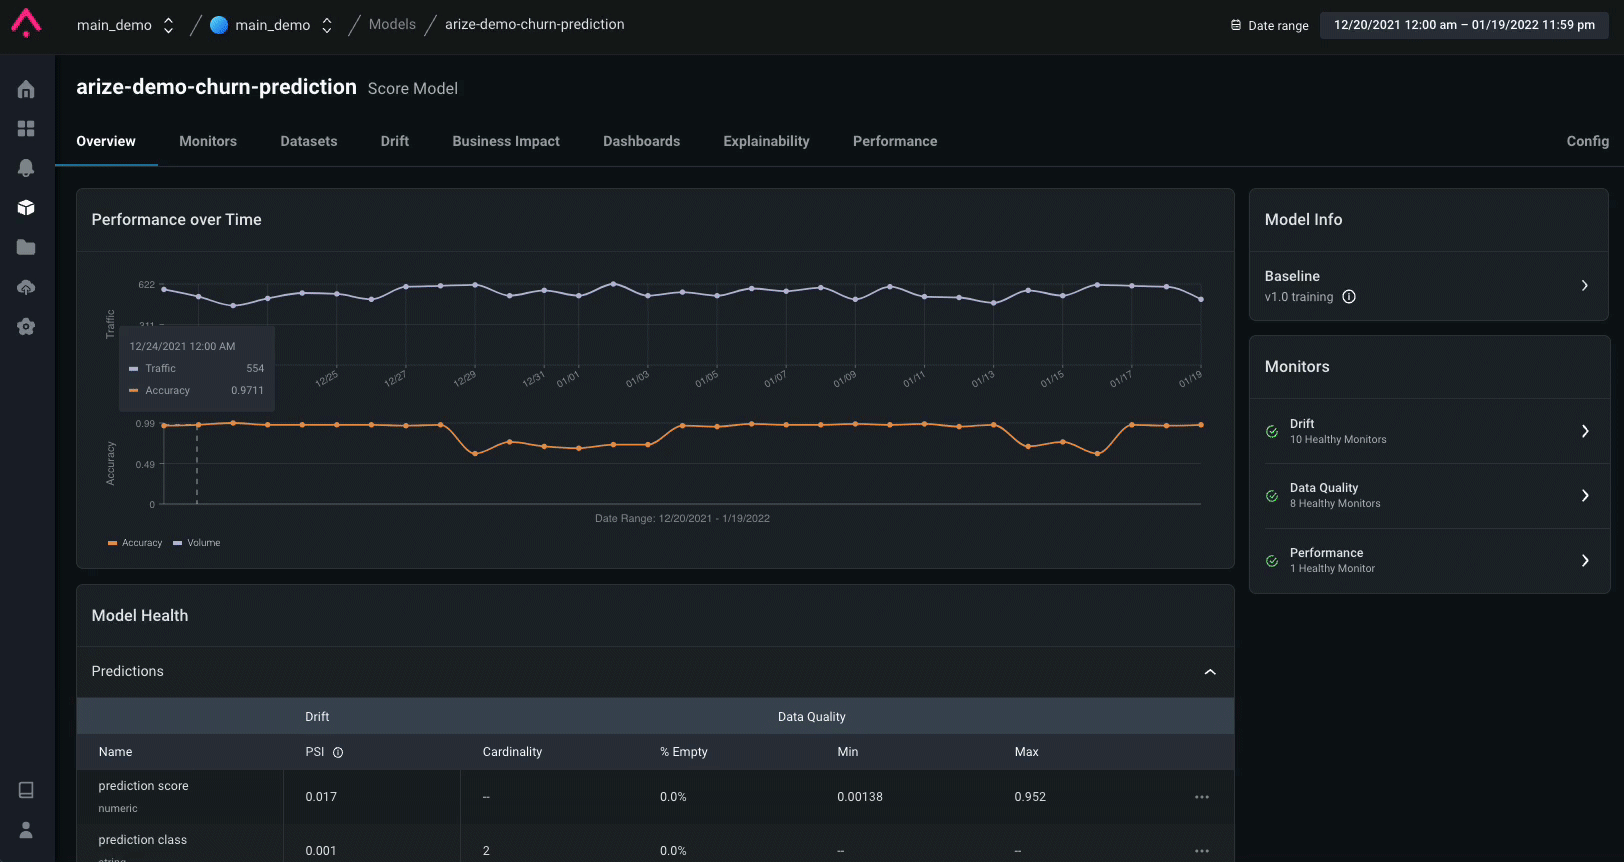Open the settings gear icon in sidebar

26,327
